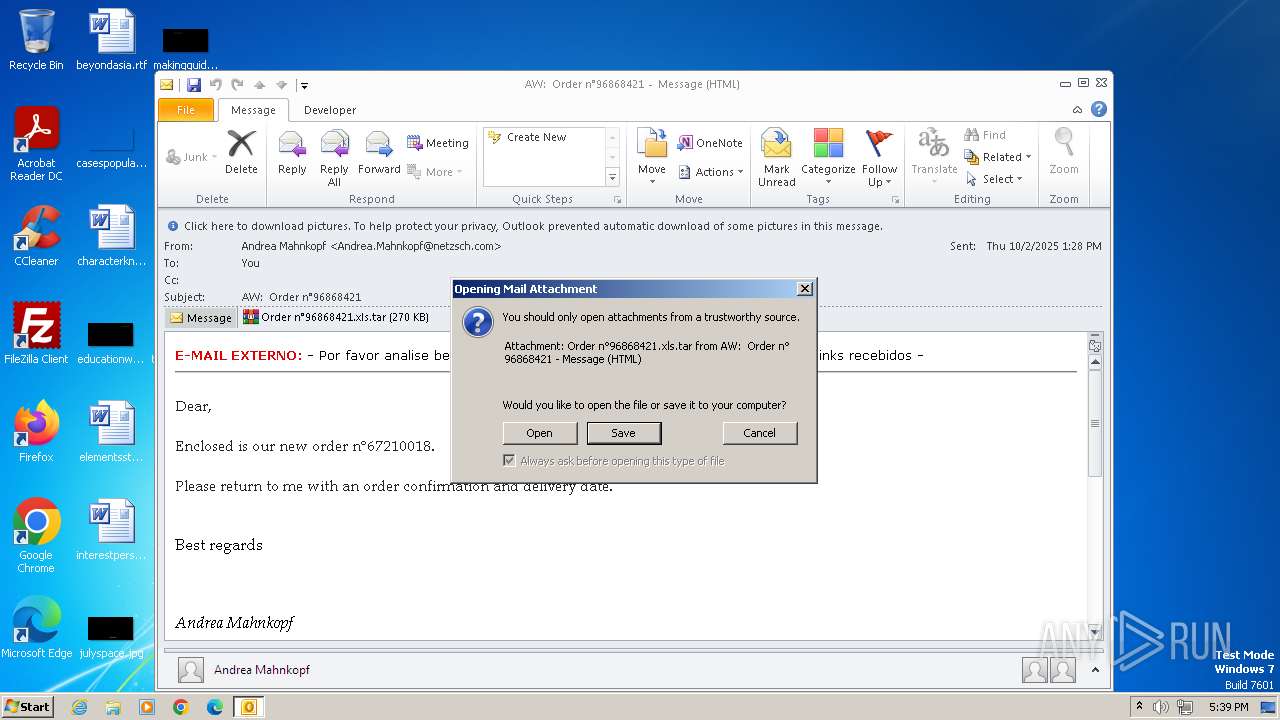The width and height of the screenshot is (1280, 720).
Task: Toggle 'Always ask before opening' checkbox
Action: pyautogui.click(x=509, y=461)
